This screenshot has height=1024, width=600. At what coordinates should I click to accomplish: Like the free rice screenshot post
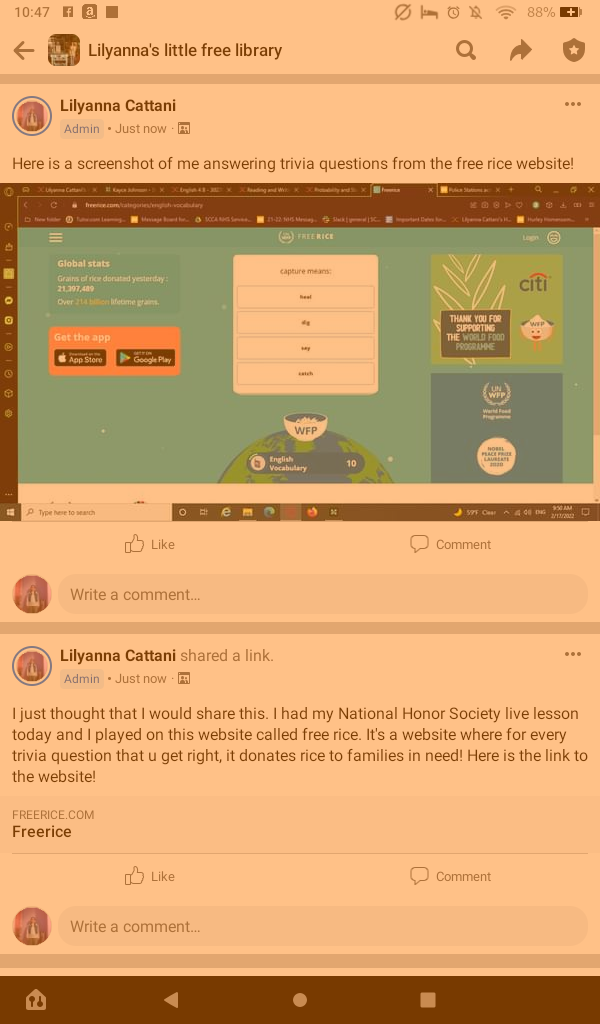[150, 544]
